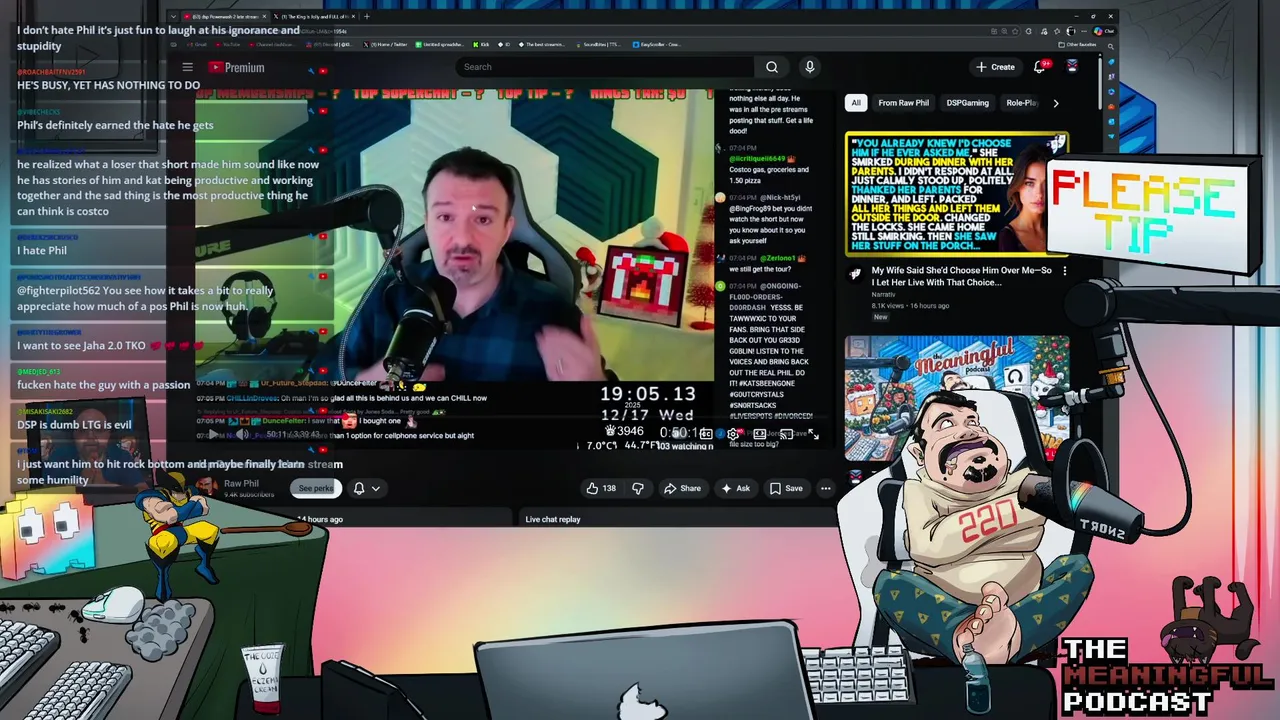Mute the video with the speaker icon

click(x=242, y=435)
